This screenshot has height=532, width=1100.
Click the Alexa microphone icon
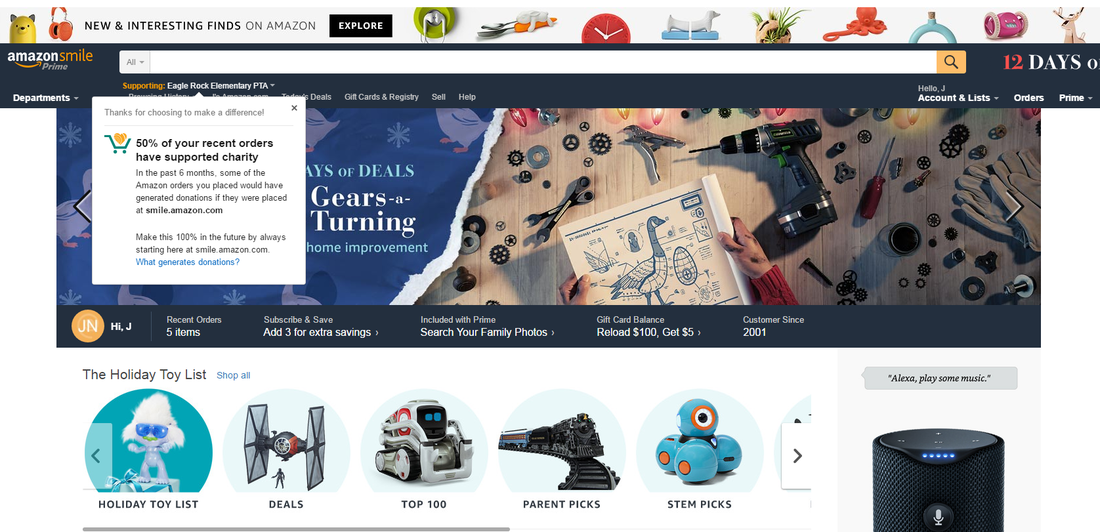[938, 517]
